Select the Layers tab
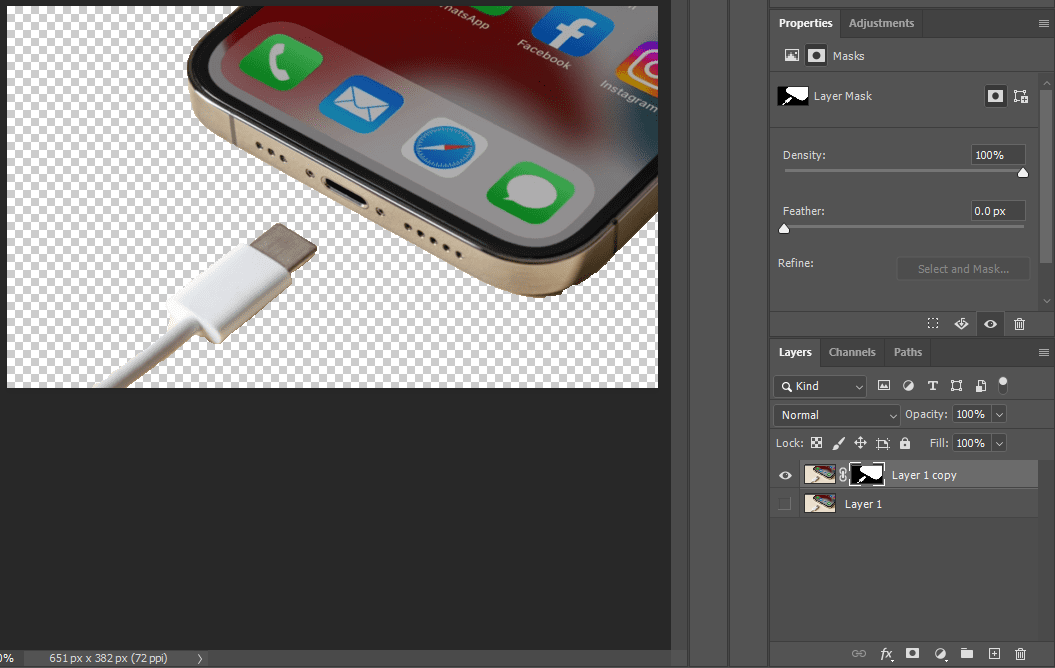 [x=795, y=352]
